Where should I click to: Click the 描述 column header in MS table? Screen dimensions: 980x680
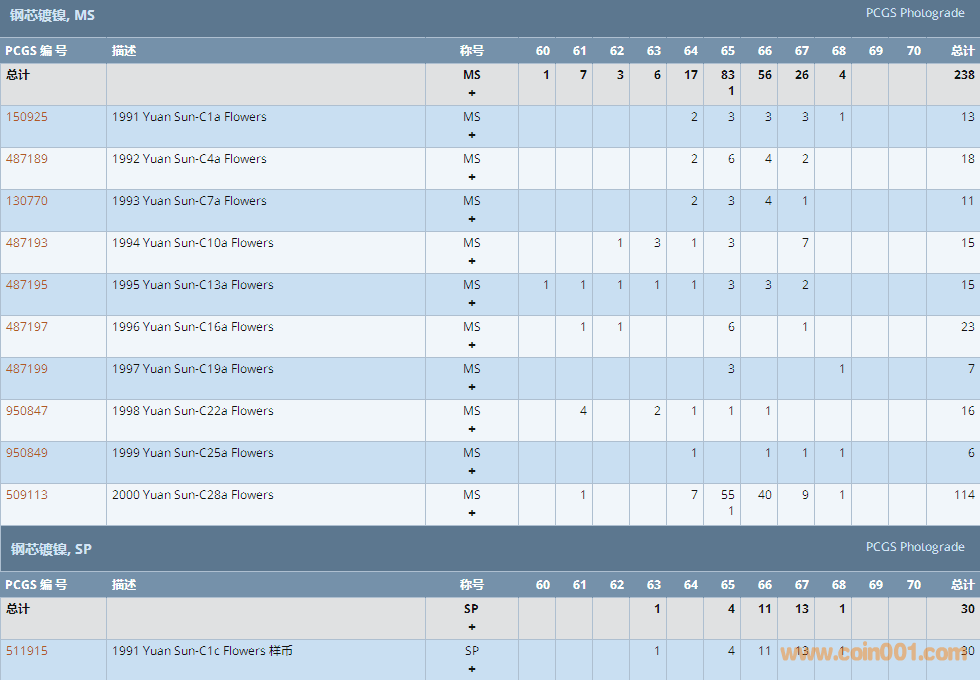click(x=124, y=51)
